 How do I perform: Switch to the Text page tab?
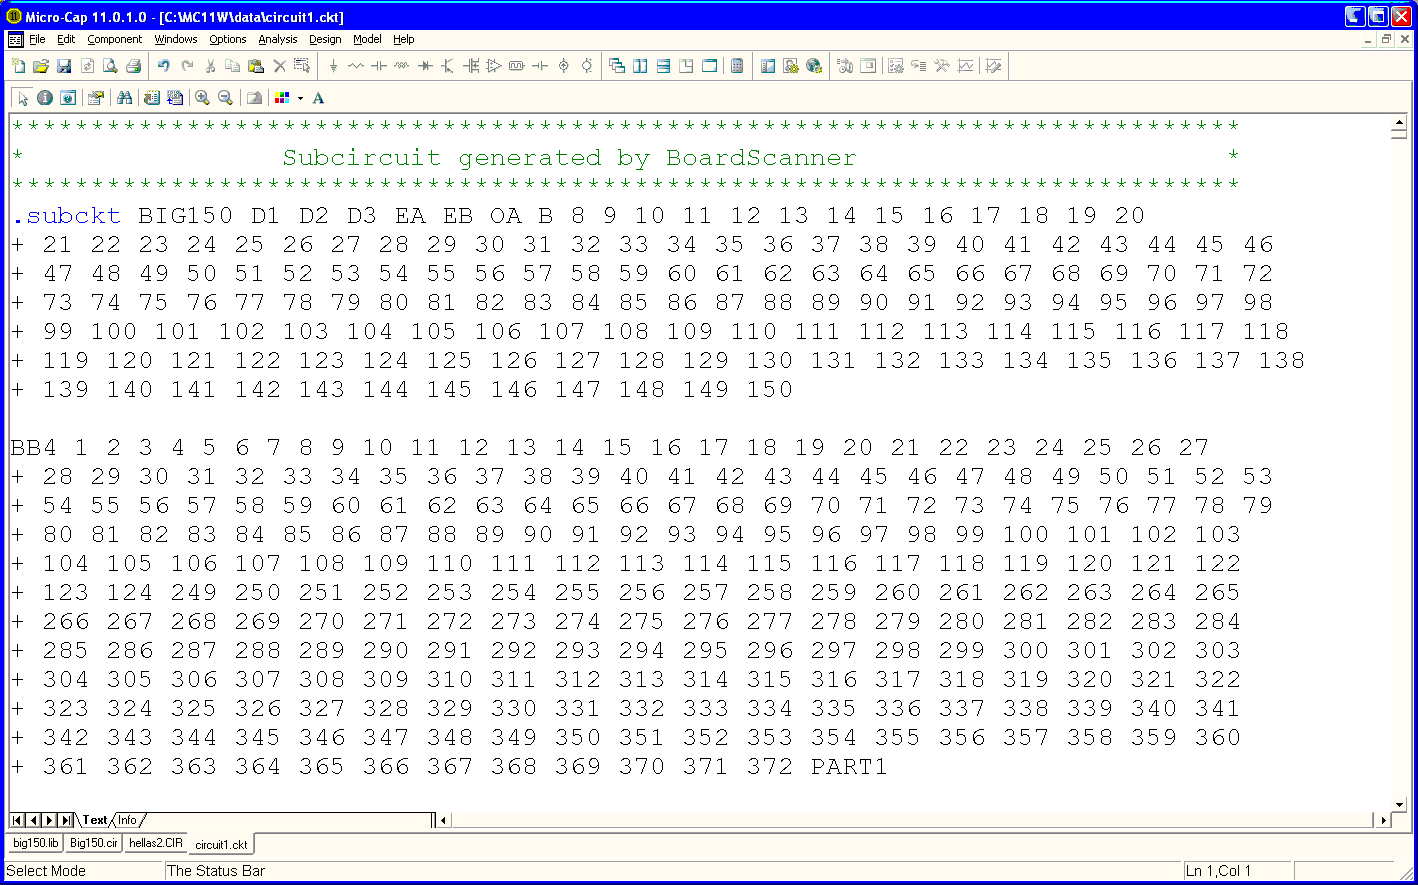click(95, 820)
